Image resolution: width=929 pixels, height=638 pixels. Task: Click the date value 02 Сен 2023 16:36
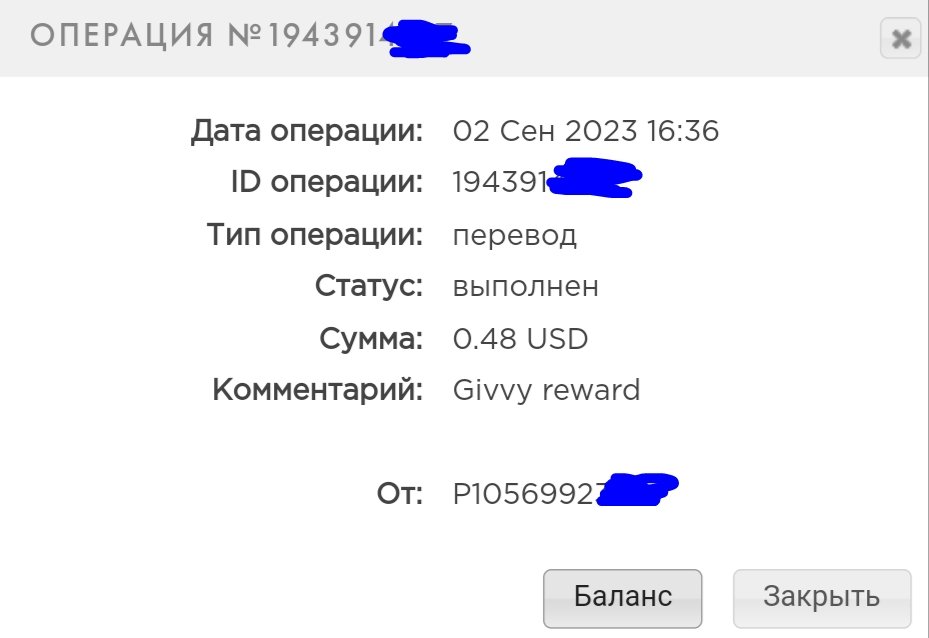pos(585,131)
